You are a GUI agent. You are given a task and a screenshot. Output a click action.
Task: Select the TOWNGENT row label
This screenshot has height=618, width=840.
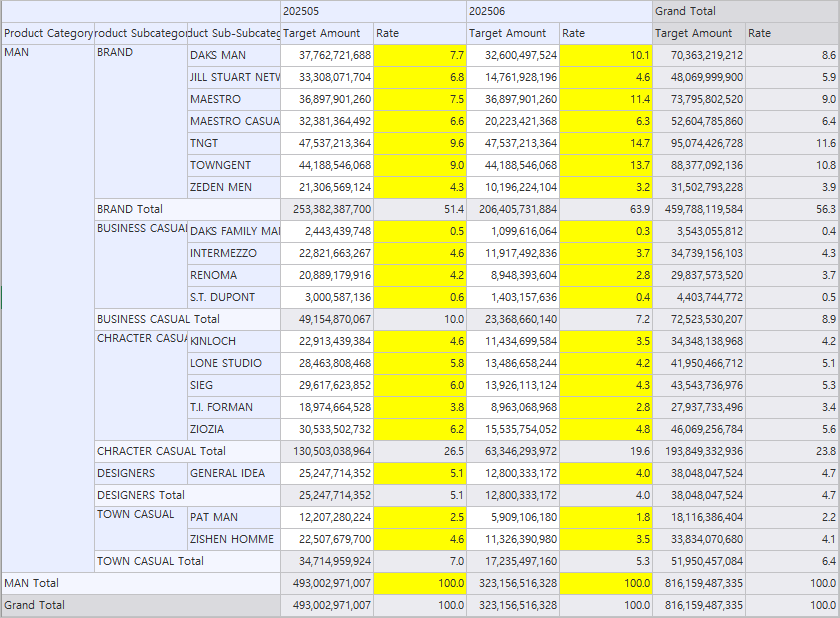(x=234, y=165)
